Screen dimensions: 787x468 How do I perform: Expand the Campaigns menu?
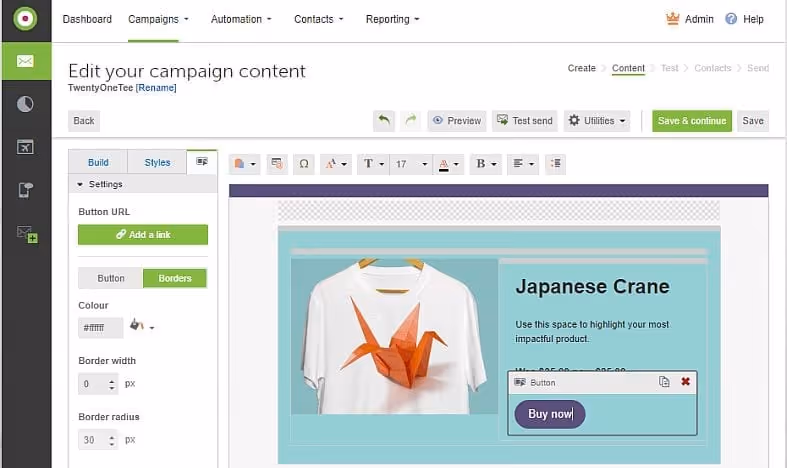click(158, 19)
